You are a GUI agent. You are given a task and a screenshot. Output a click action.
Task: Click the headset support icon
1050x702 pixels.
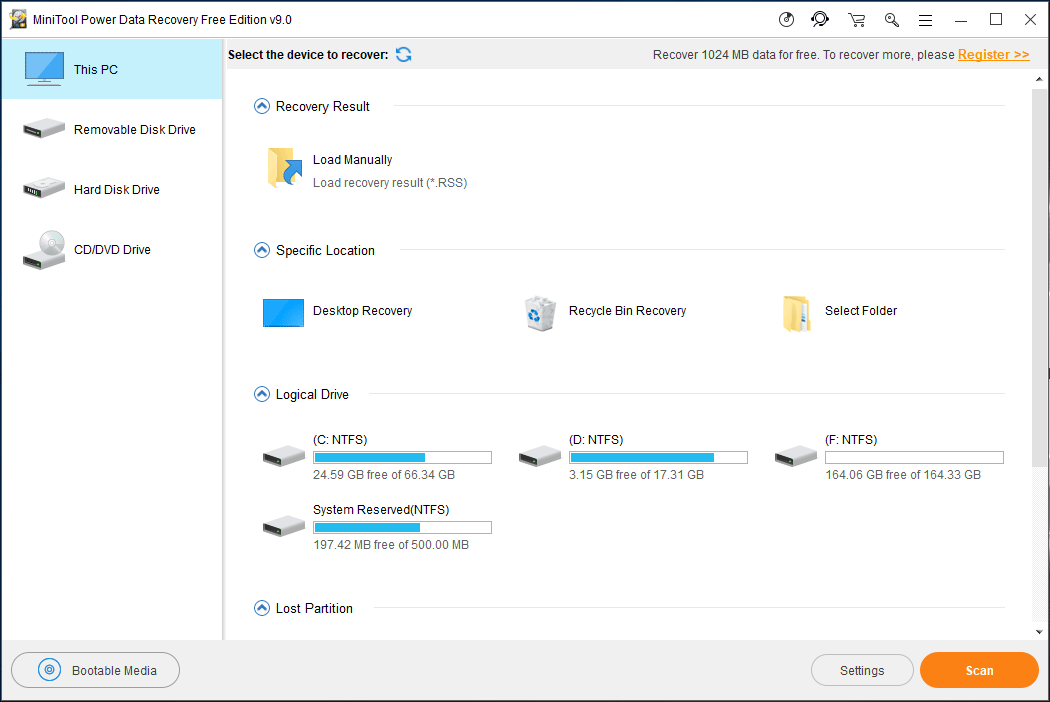(x=820, y=19)
